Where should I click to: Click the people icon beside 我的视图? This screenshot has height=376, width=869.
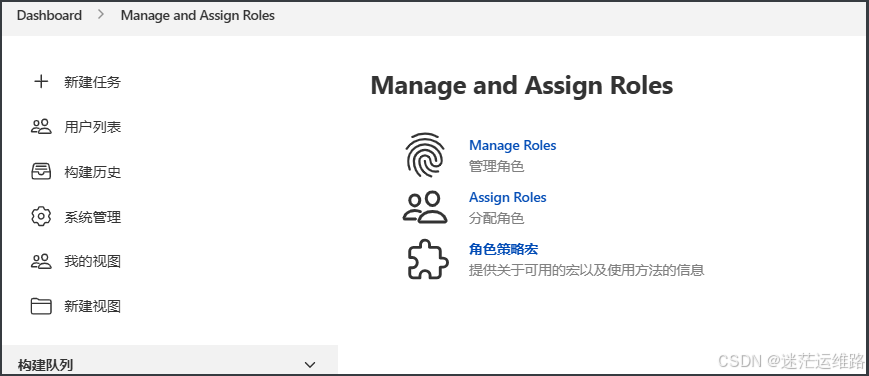pyautogui.click(x=41, y=261)
